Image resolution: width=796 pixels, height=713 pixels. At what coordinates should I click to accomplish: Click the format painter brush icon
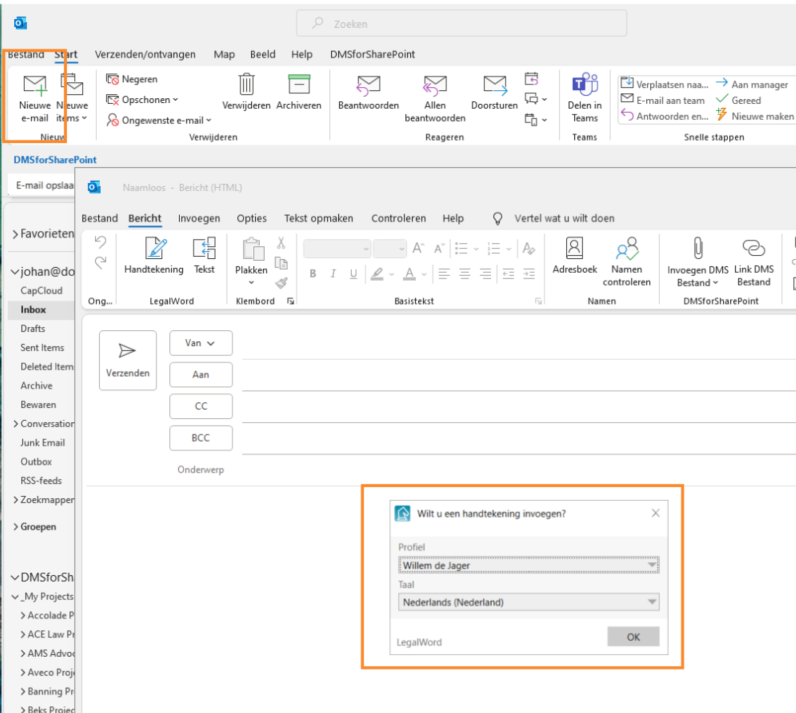281,283
